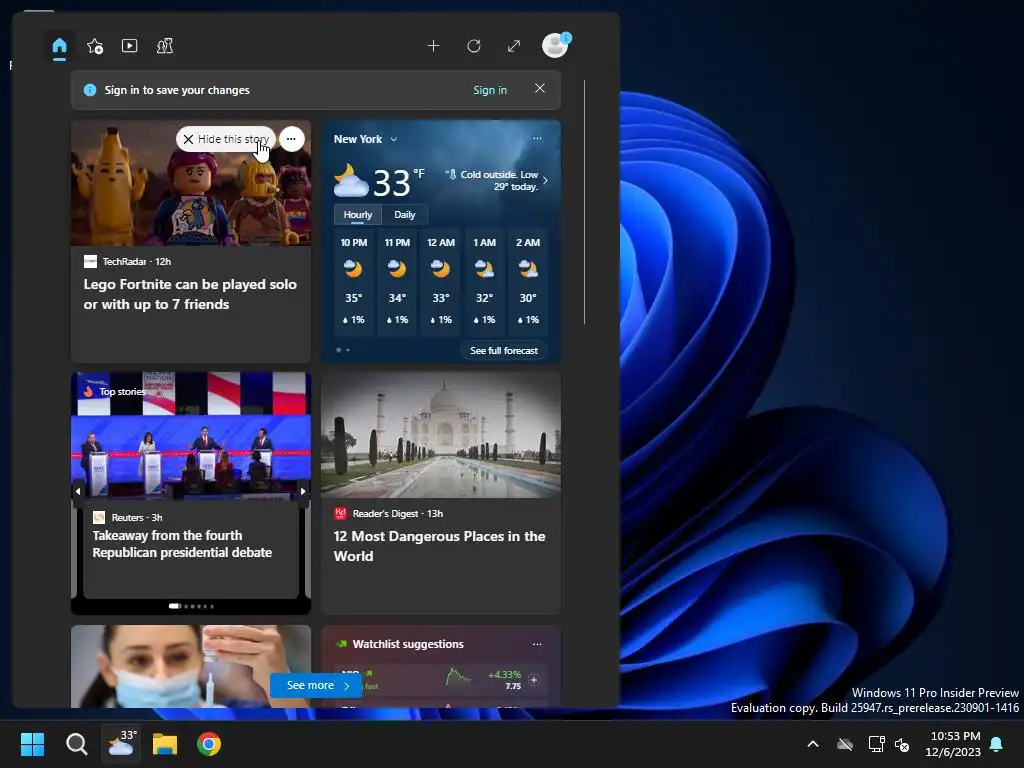Open more options on Lego Fortnite story
Image resolution: width=1024 pixels, height=768 pixels.
click(x=291, y=139)
